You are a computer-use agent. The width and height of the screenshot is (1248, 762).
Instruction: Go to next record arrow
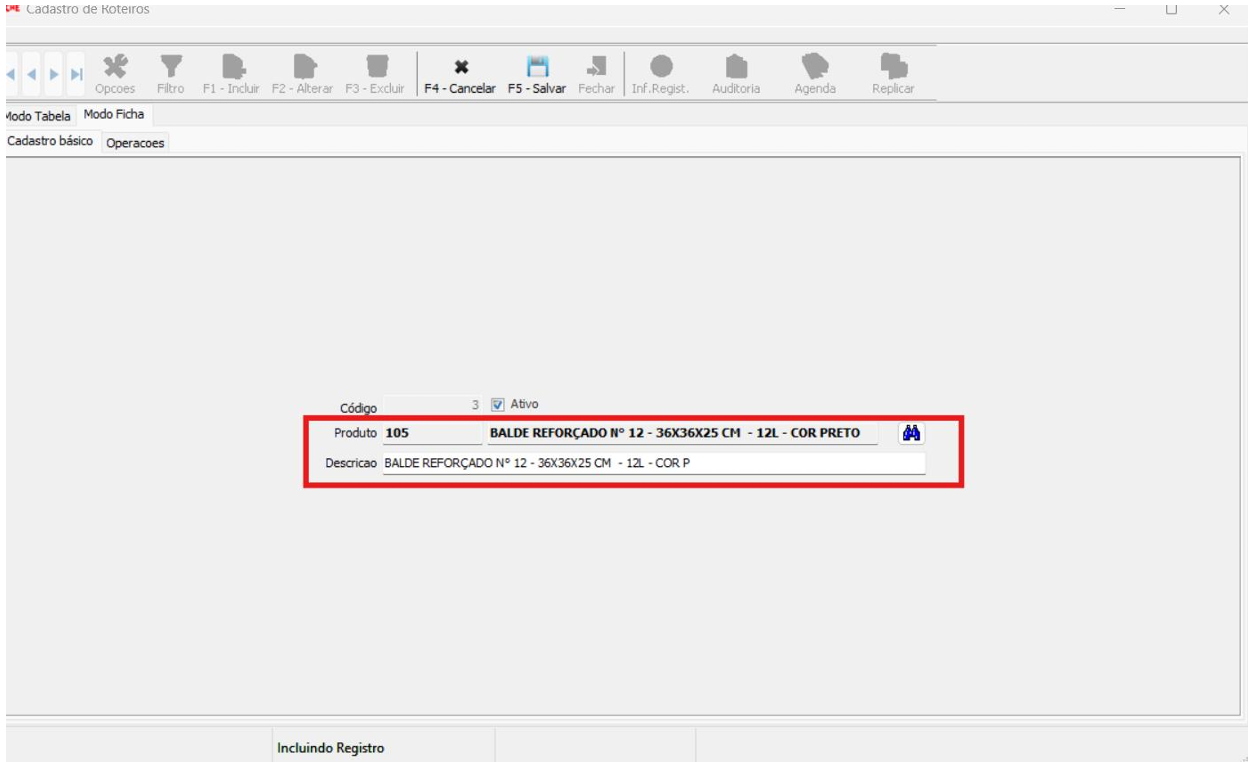[55, 76]
